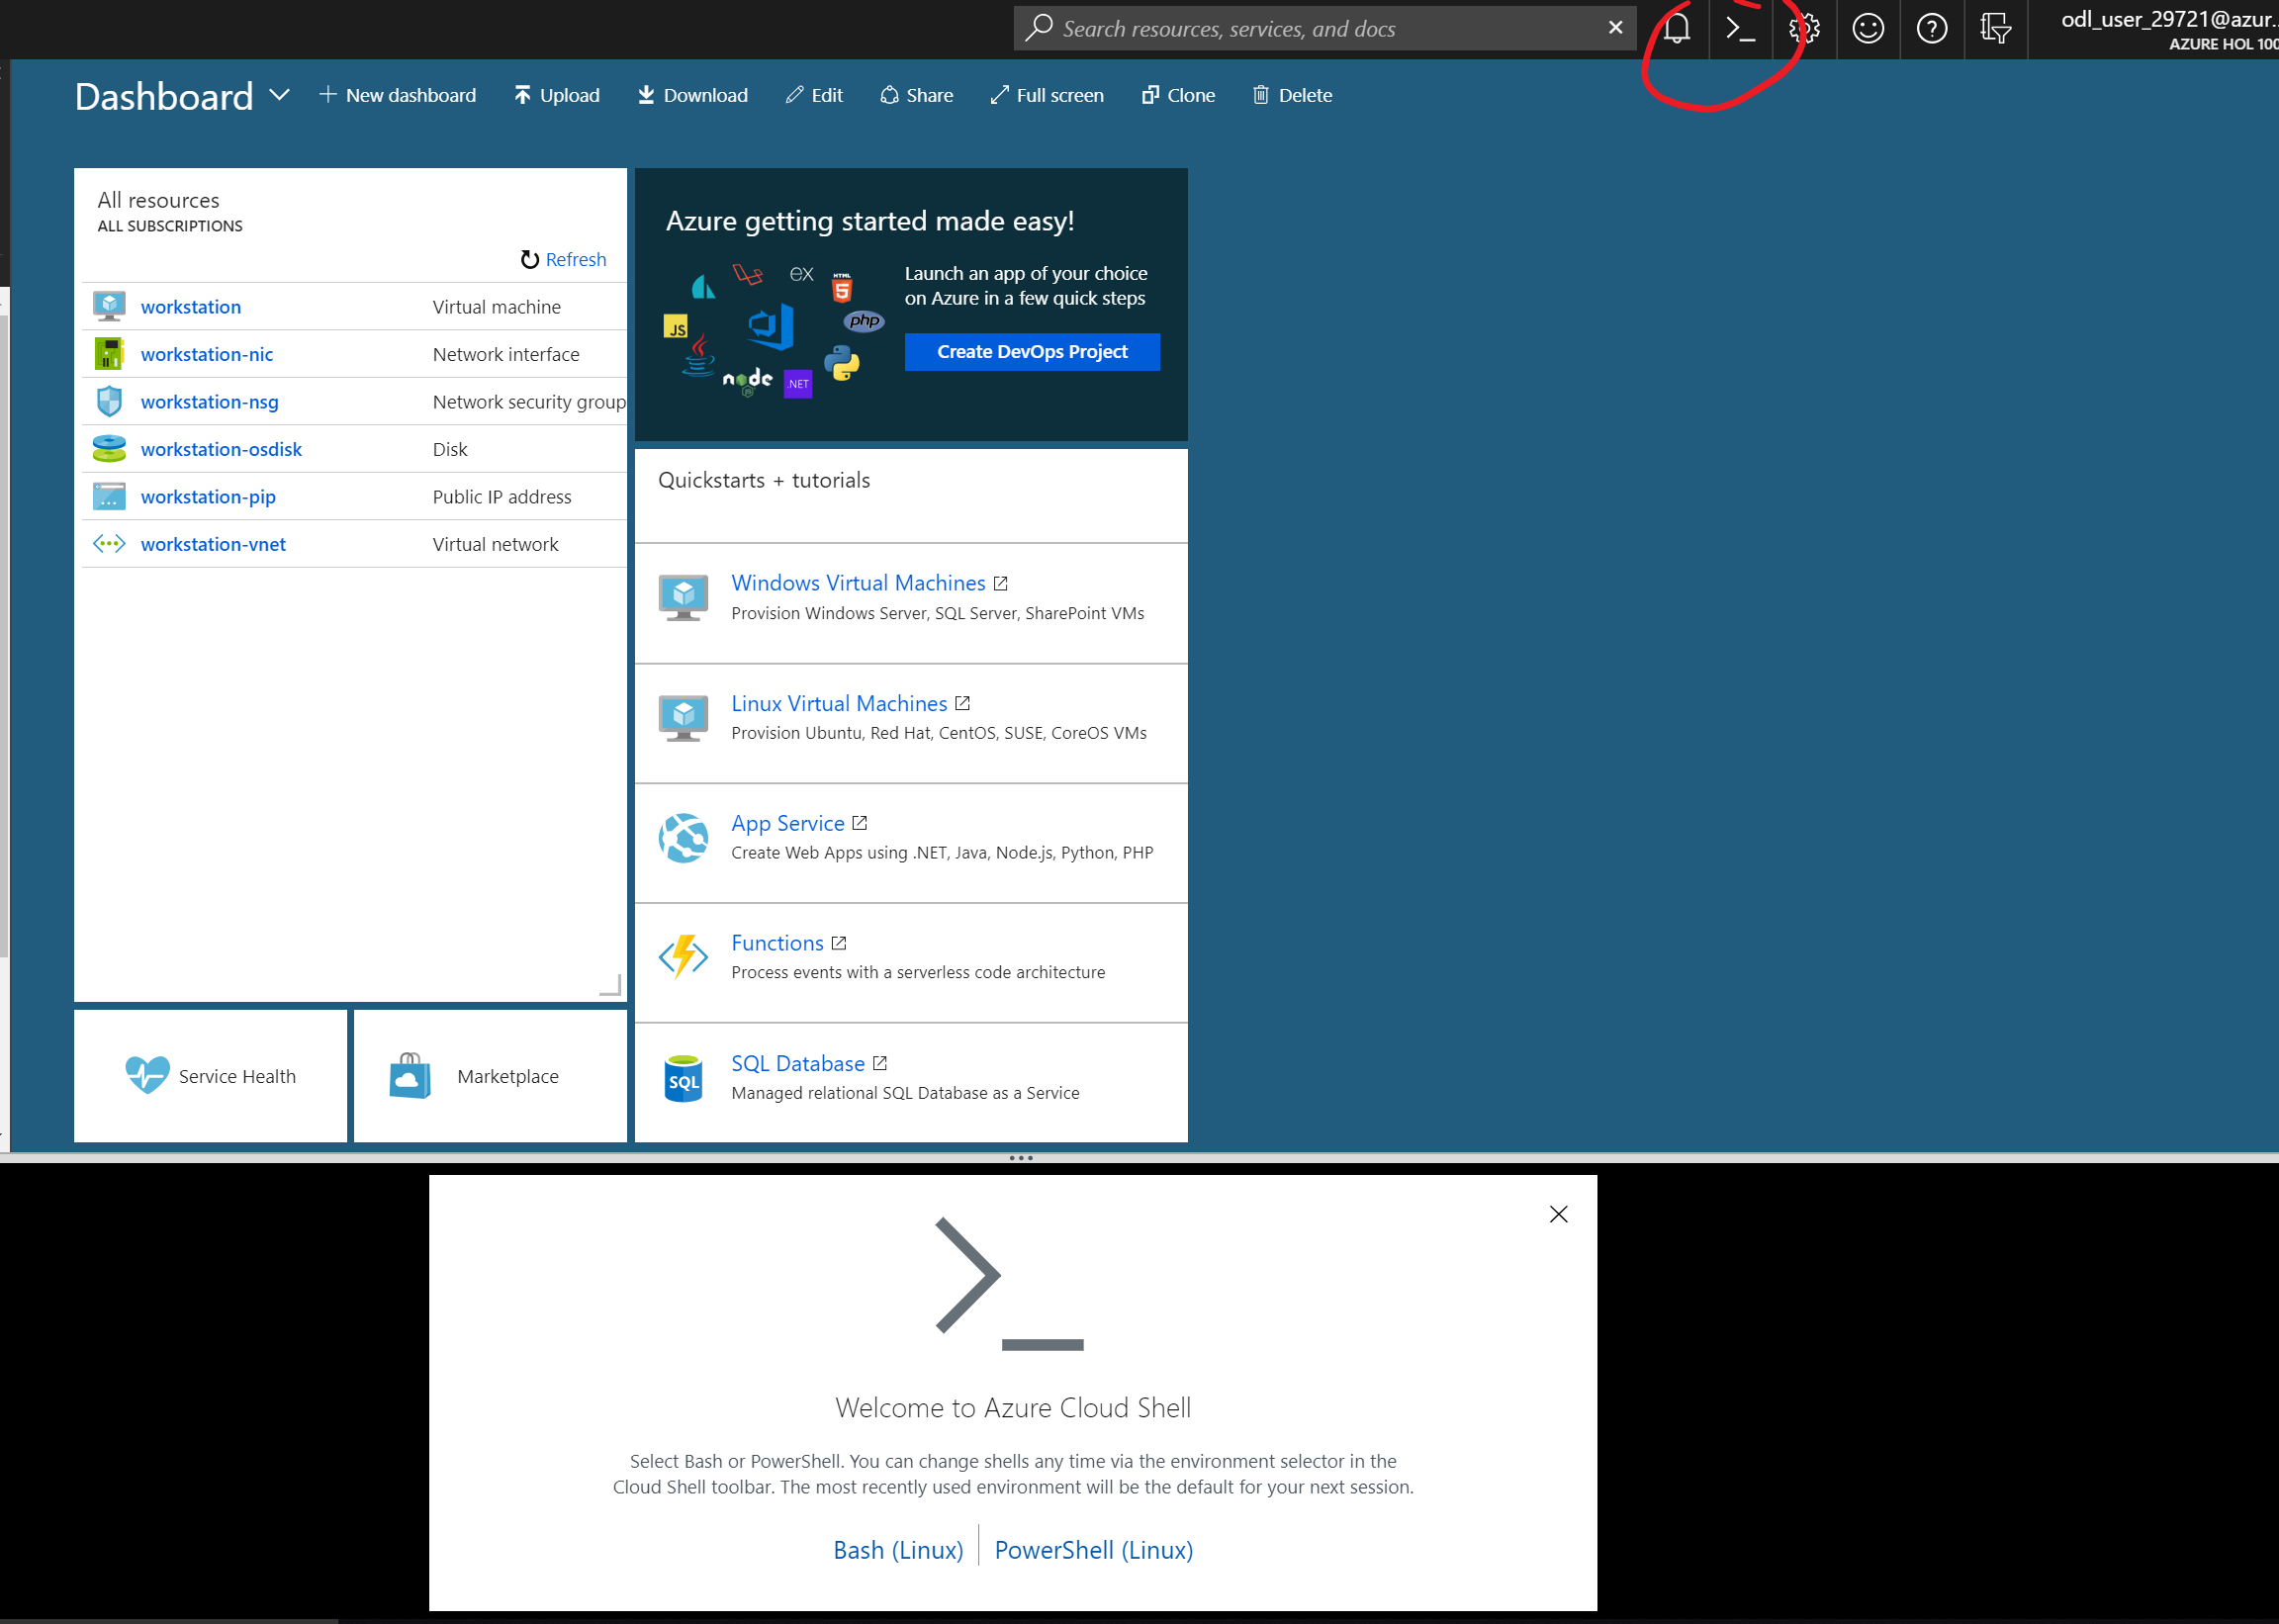Click the Cloud Shell icon in the top bar
The width and height of the screenshot is (2279, 1624).
(1741, 29)
